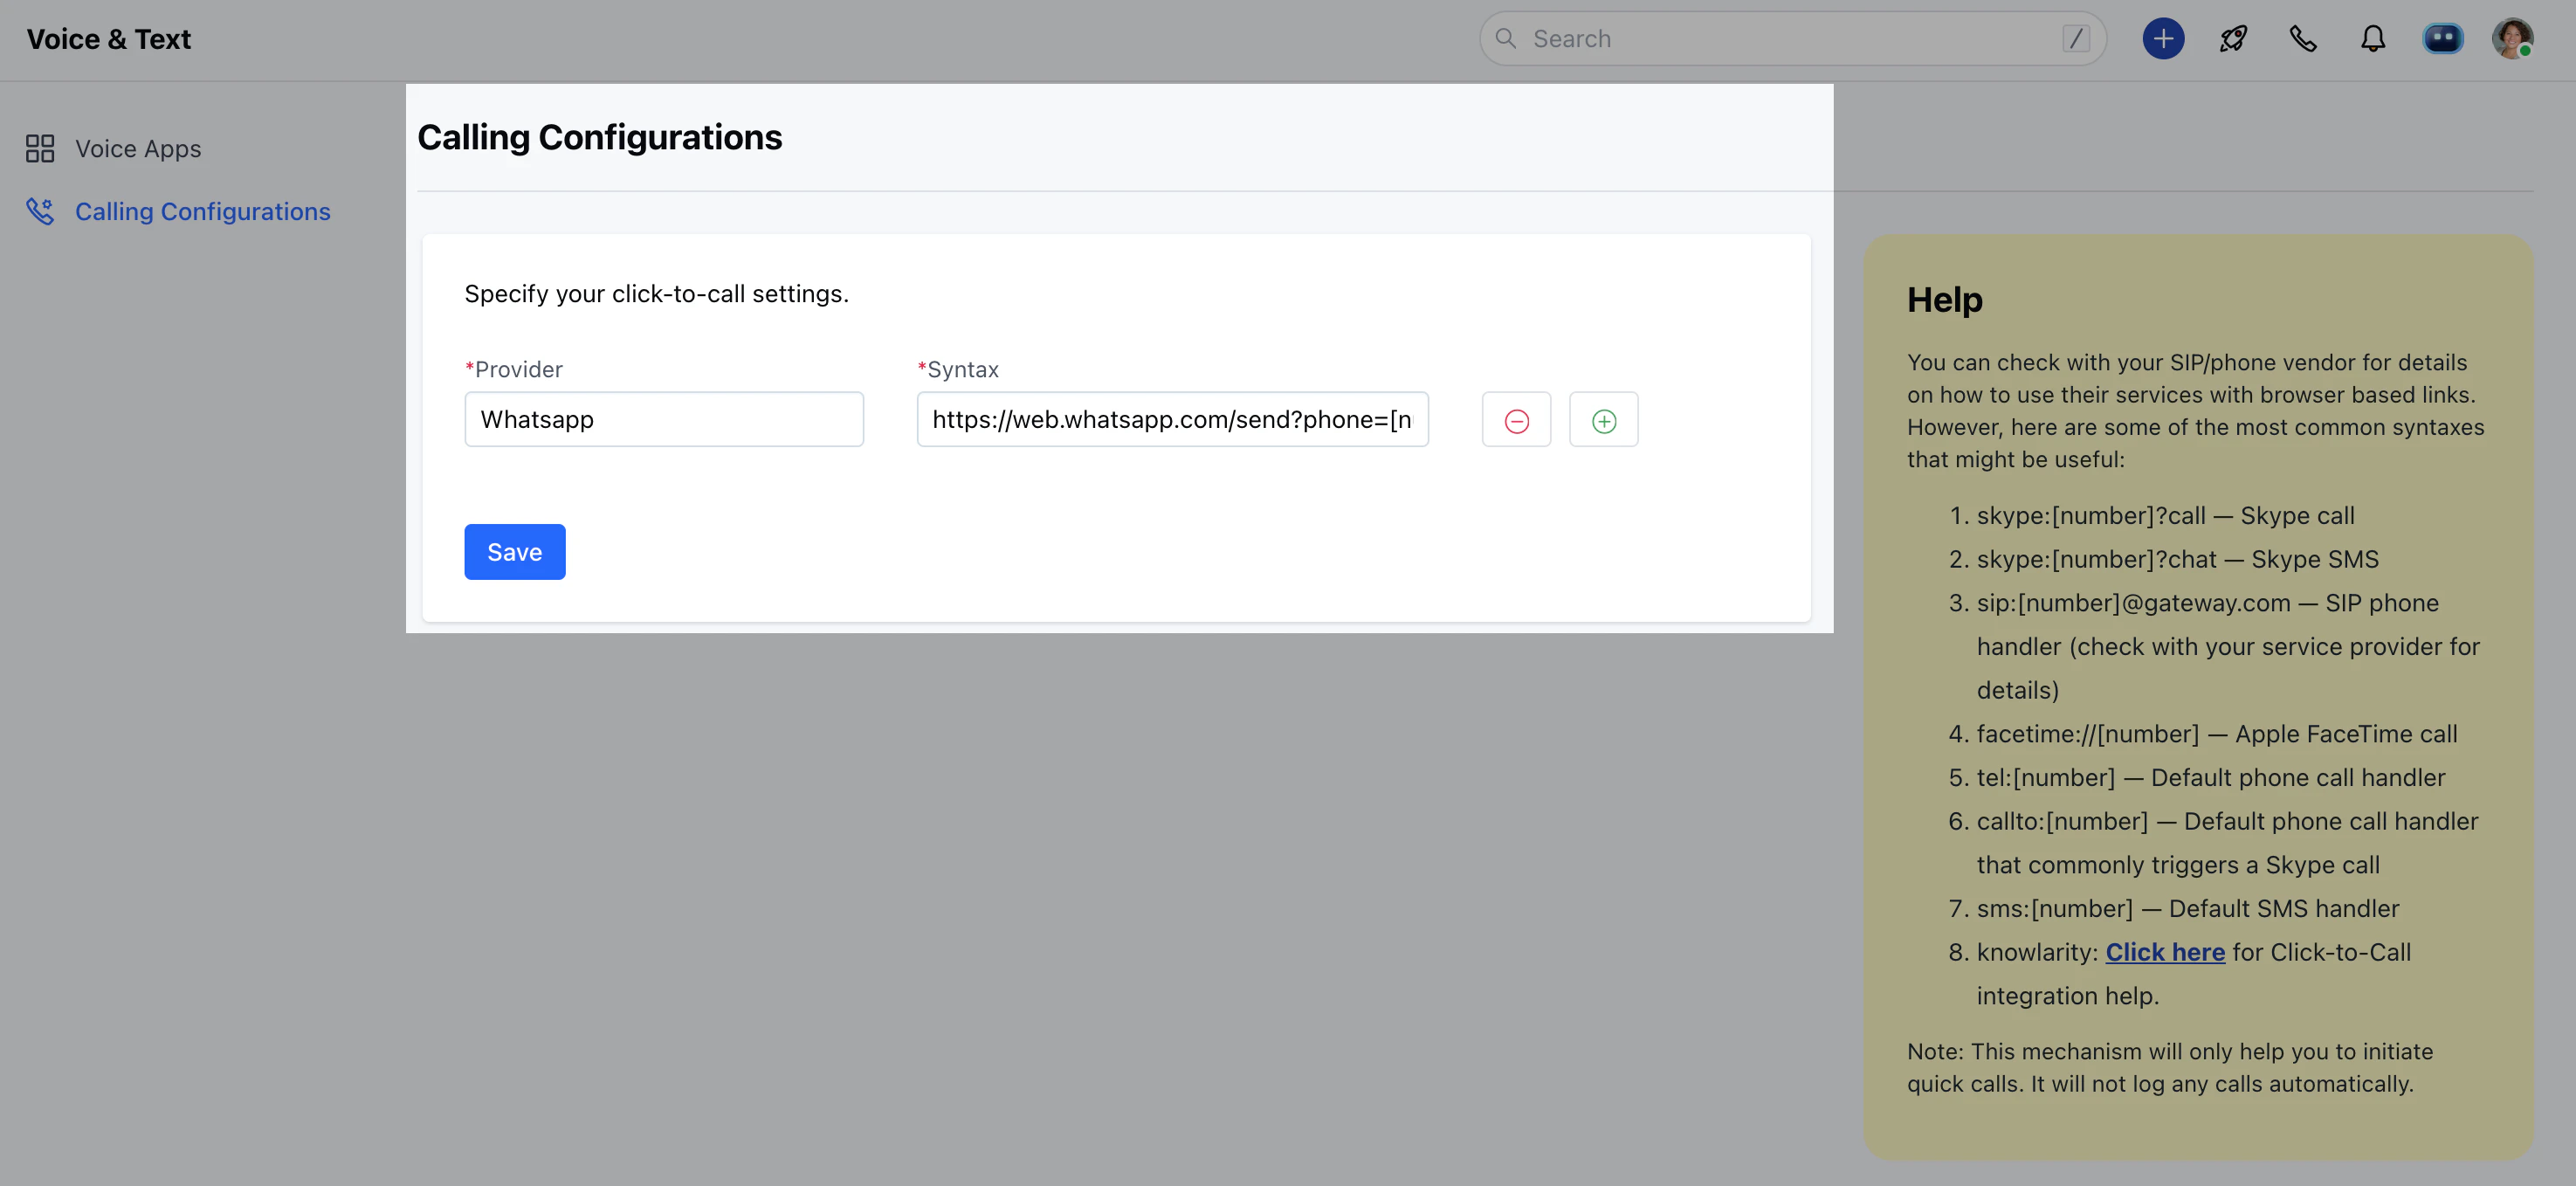Save the click-to-call settings
The height and width of the screenshot is (1186, 2576).
(x=514, y=552)
